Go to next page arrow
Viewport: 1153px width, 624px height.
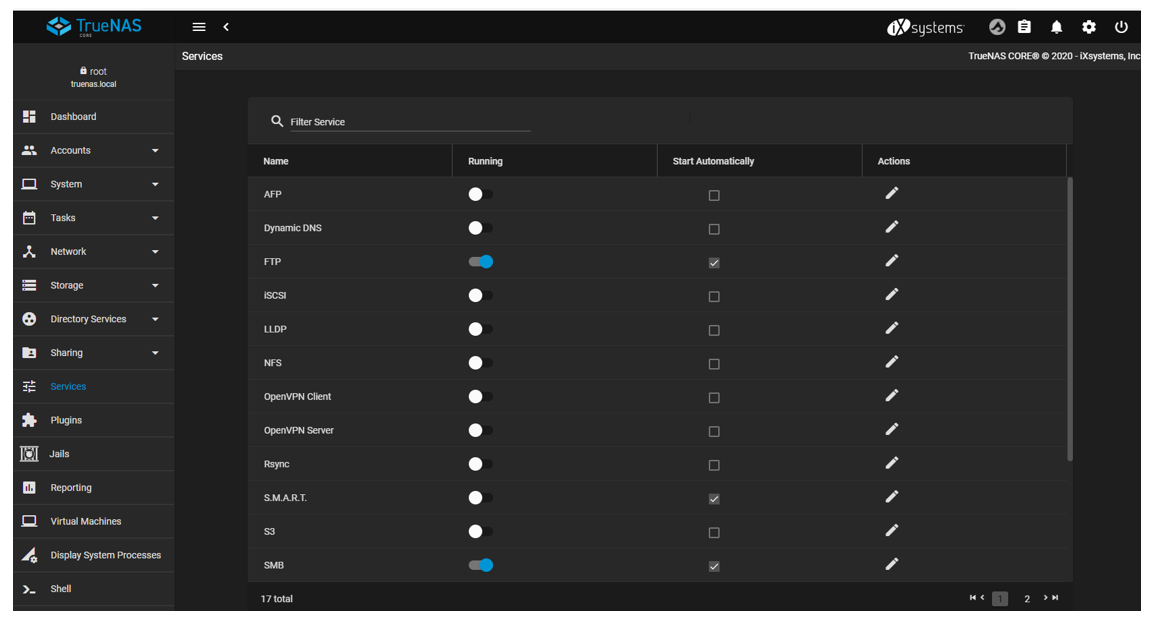coord(1045,598)
